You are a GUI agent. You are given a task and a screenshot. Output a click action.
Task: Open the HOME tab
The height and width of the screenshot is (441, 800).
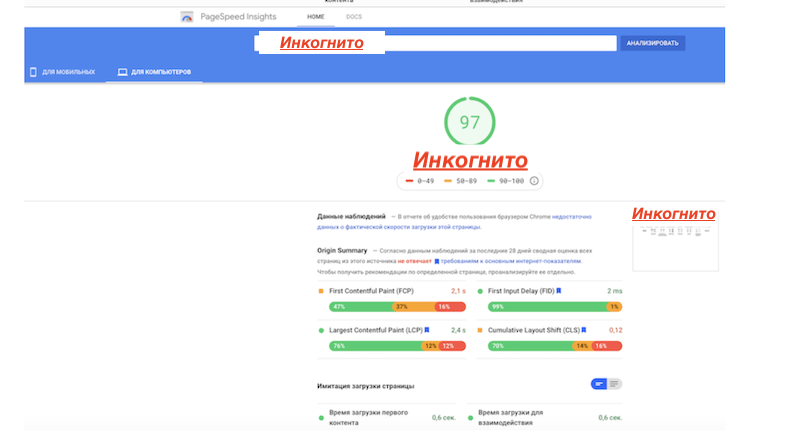pos(315,17)
